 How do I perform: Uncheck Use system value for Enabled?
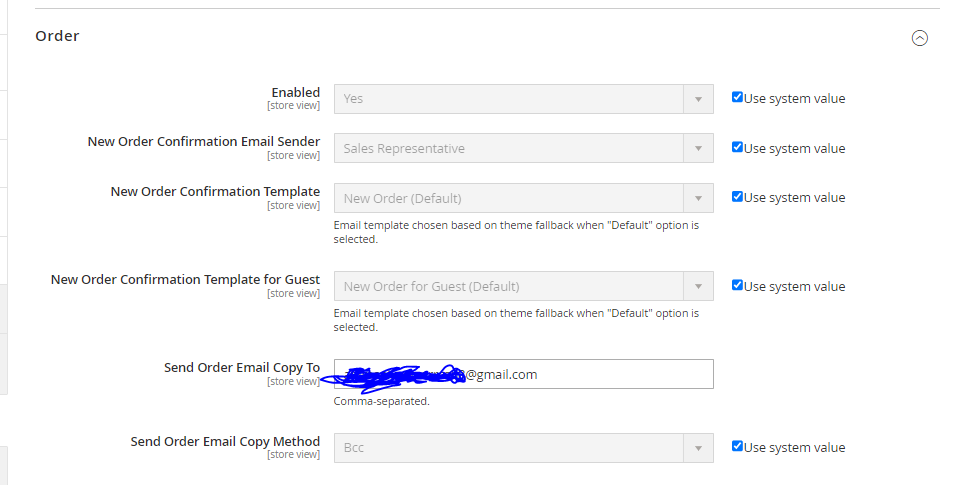737,98
